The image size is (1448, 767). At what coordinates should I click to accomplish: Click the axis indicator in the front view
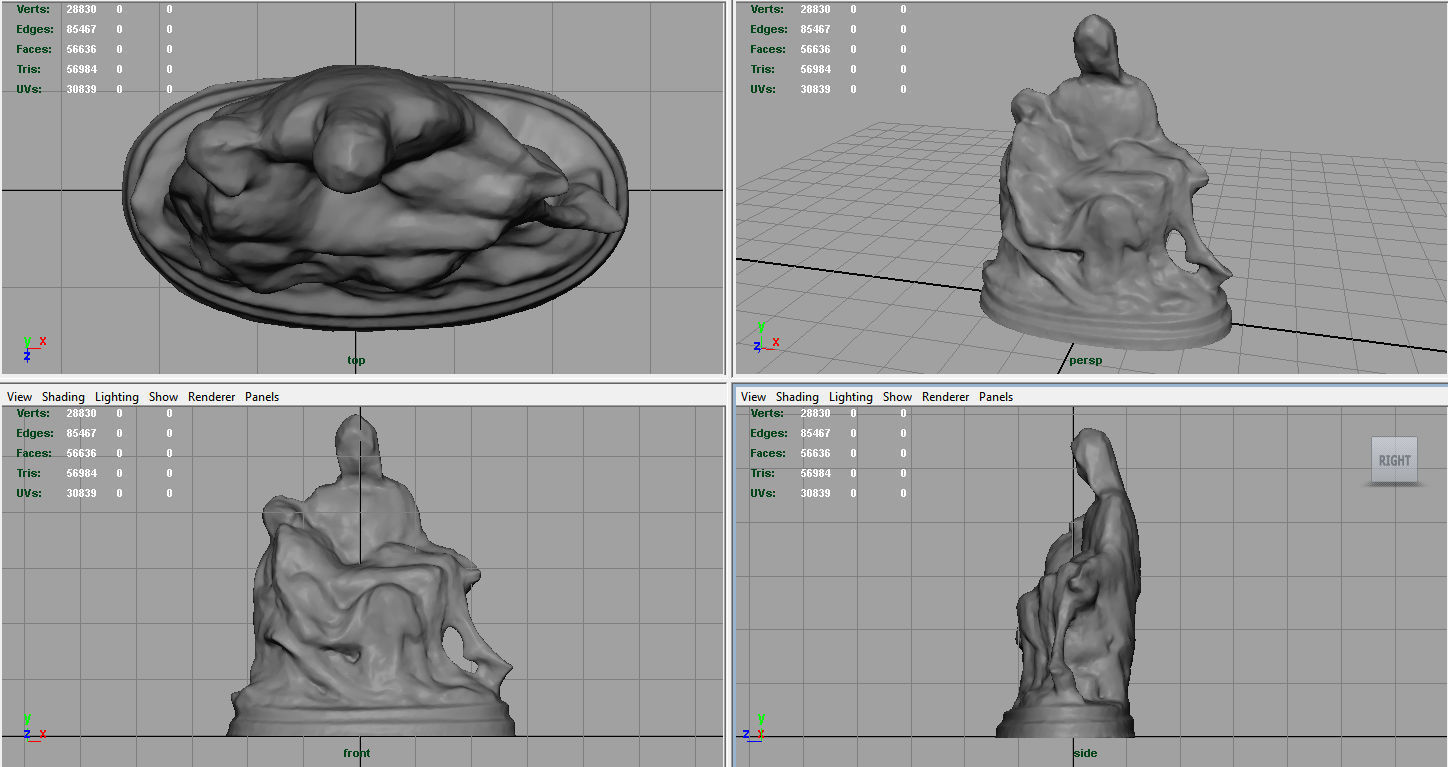coord(34,726)
